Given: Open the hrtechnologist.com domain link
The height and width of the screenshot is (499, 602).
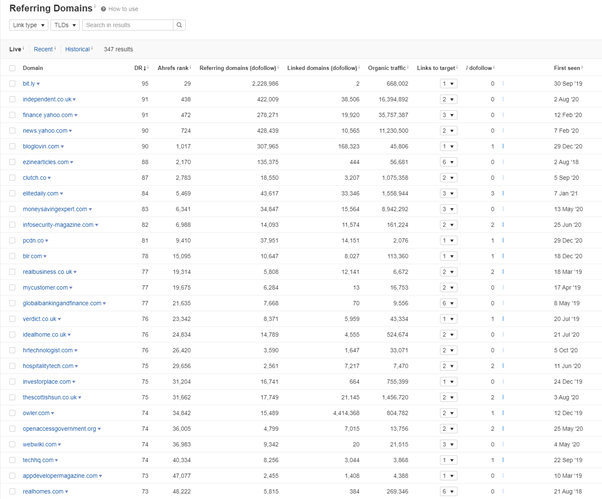Looking at the screenshot, I should tap(48, 350).
